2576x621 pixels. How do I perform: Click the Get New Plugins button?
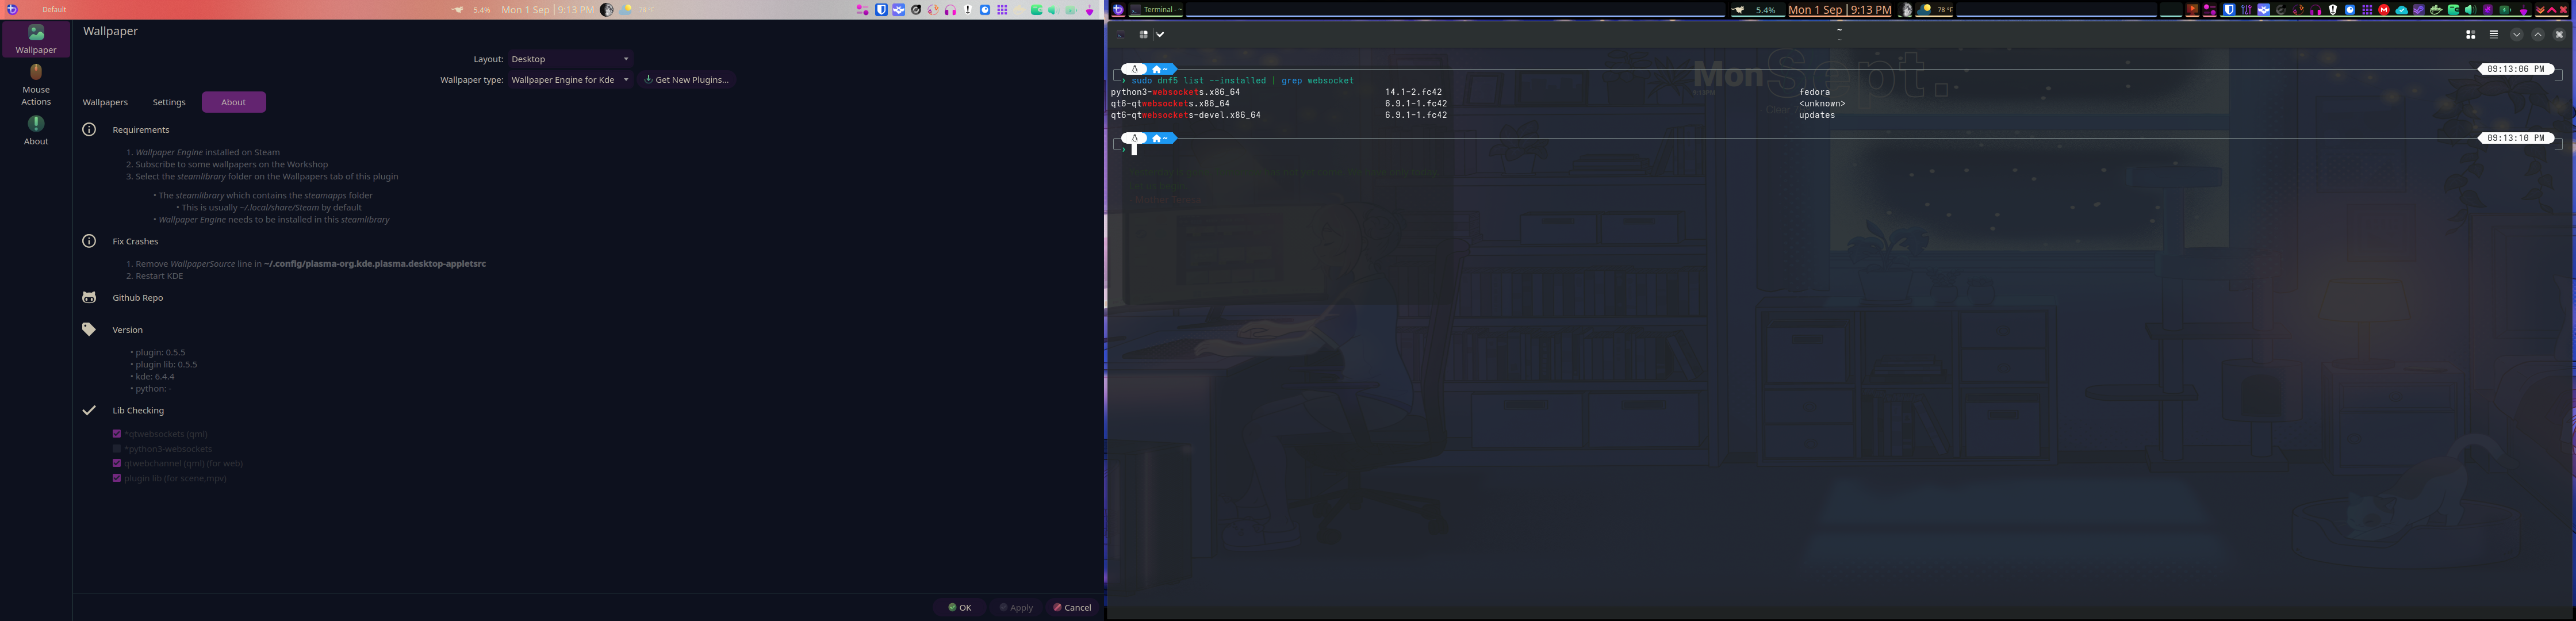pyautogui.click(x=686, y=80)
